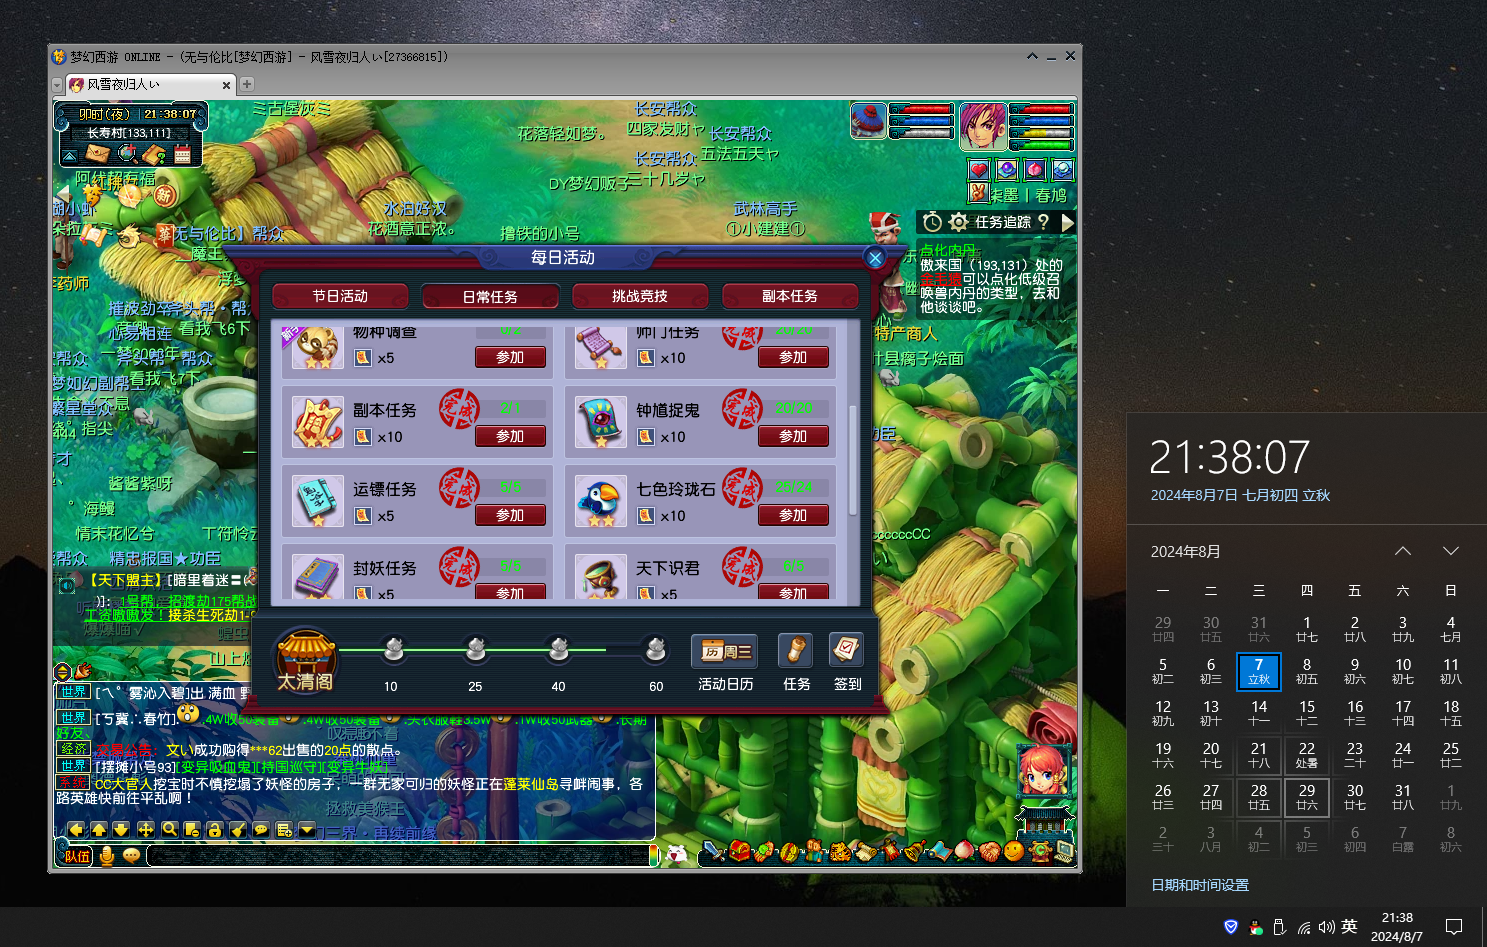Switch to the 节日活动 tab
The image size is (1487, 947).
(x=340, y=296)
